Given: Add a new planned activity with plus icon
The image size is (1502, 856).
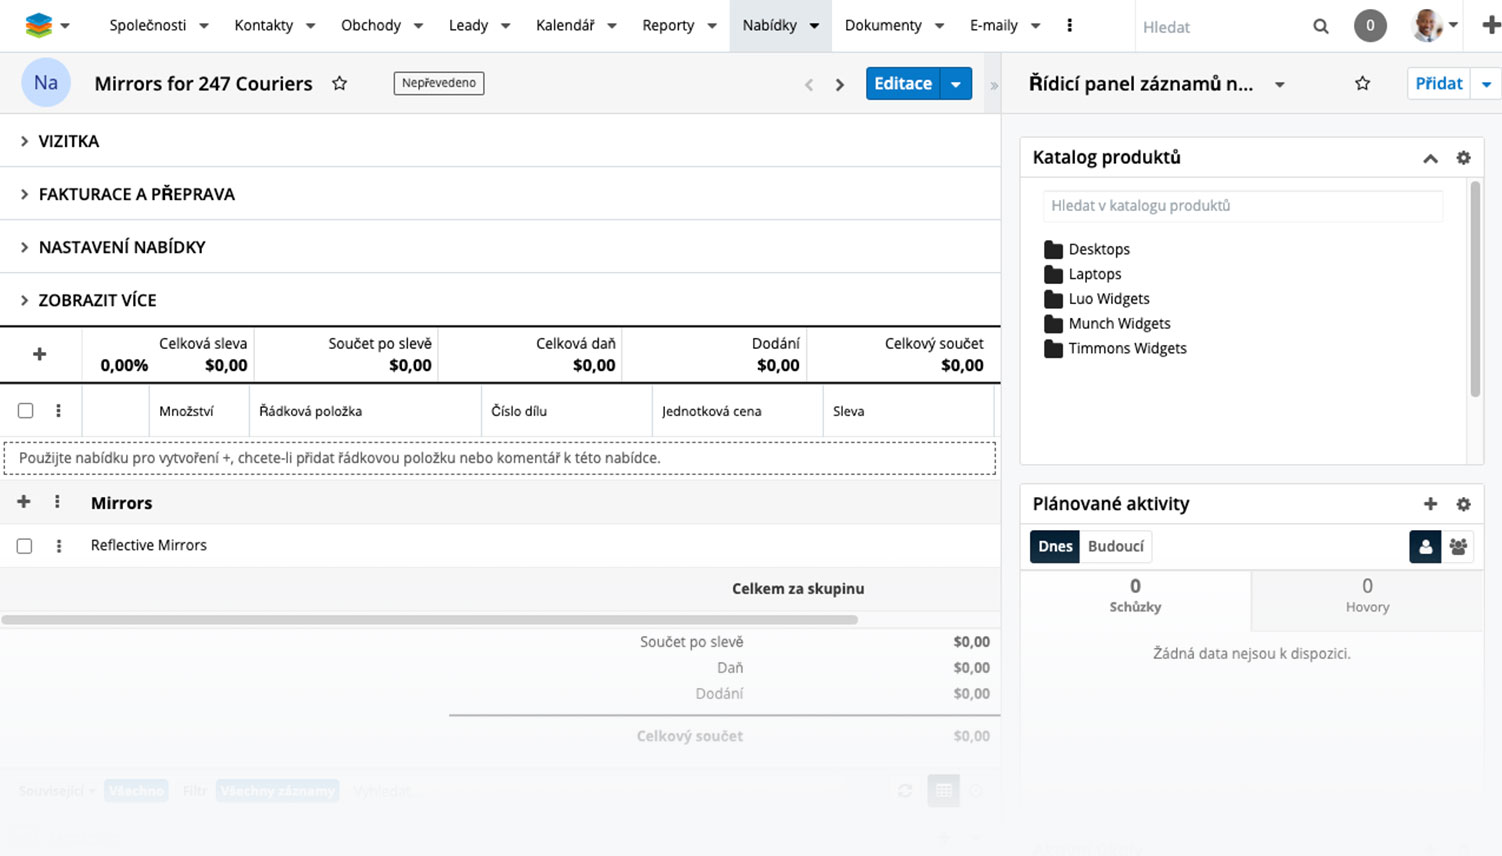Looking at the screenshot, I should [1430, 504].
